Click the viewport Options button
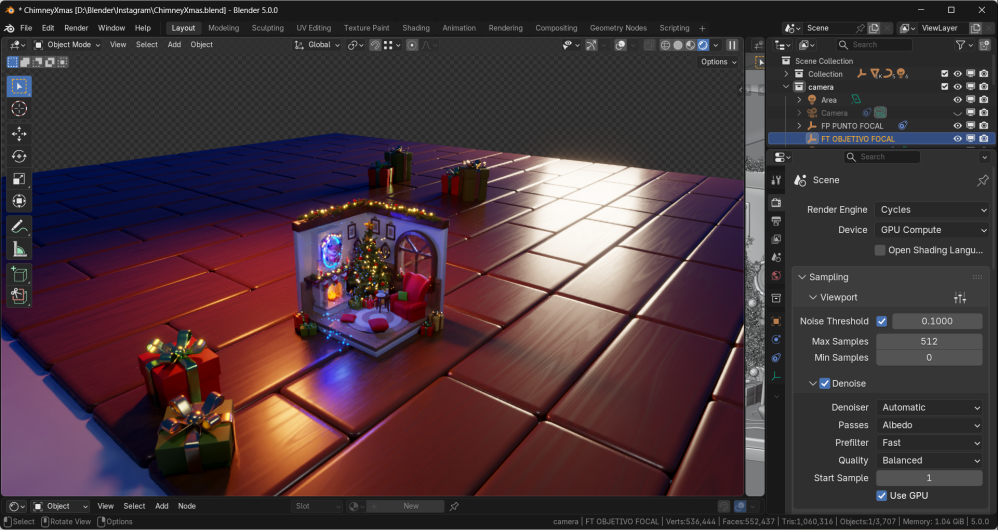The height and width of the screenshot is (530, 998). coord(717,62)
